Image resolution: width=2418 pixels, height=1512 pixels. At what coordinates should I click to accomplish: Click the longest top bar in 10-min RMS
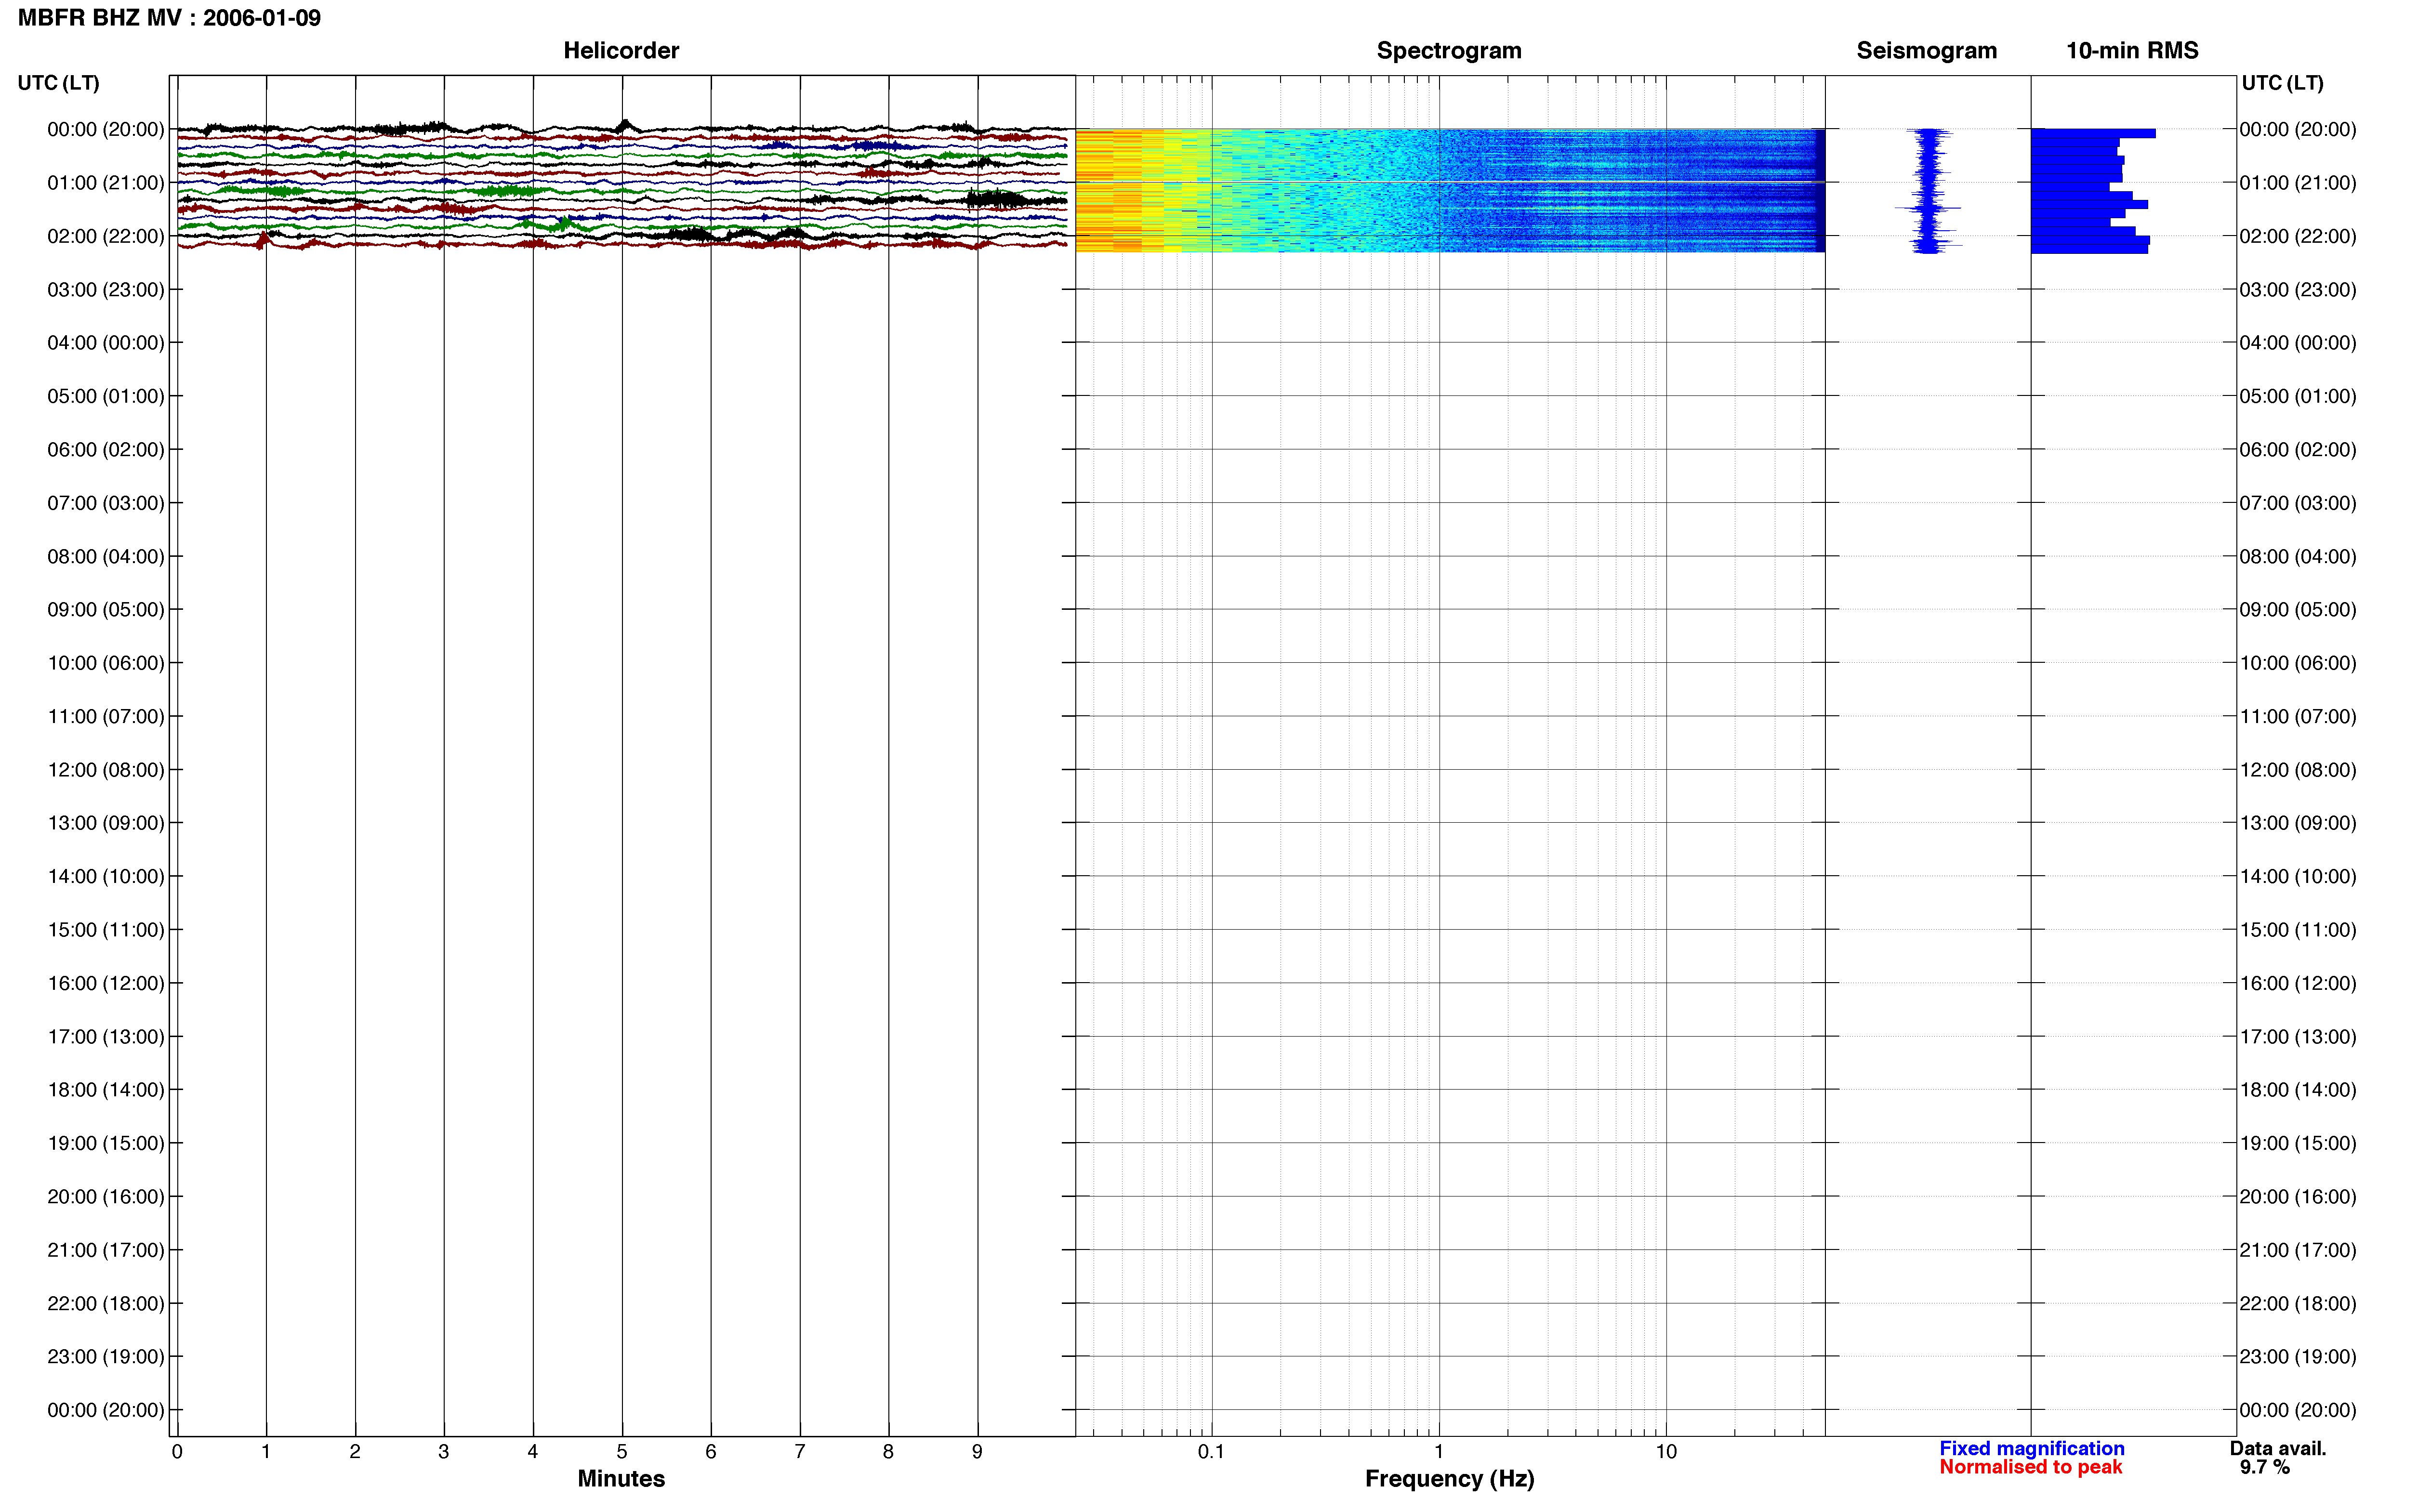click(x=2093, y=133)
